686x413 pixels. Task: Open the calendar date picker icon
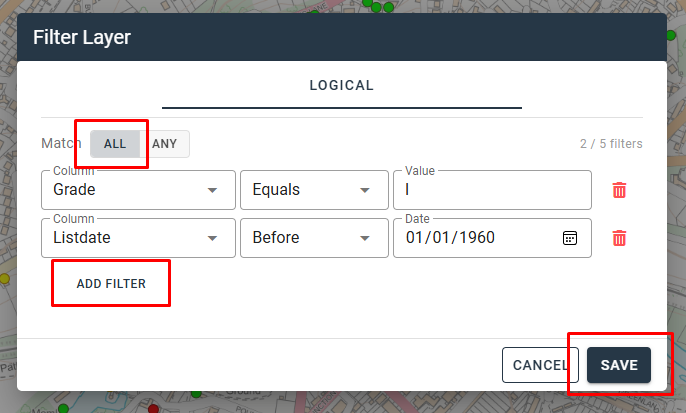pos(570,238)
